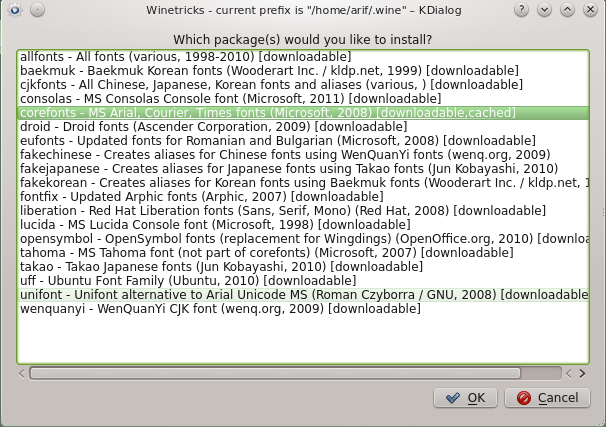Screen dimensions: 606x427
Task: Click the round pin button in title bar
Action: tap(37, 10)
